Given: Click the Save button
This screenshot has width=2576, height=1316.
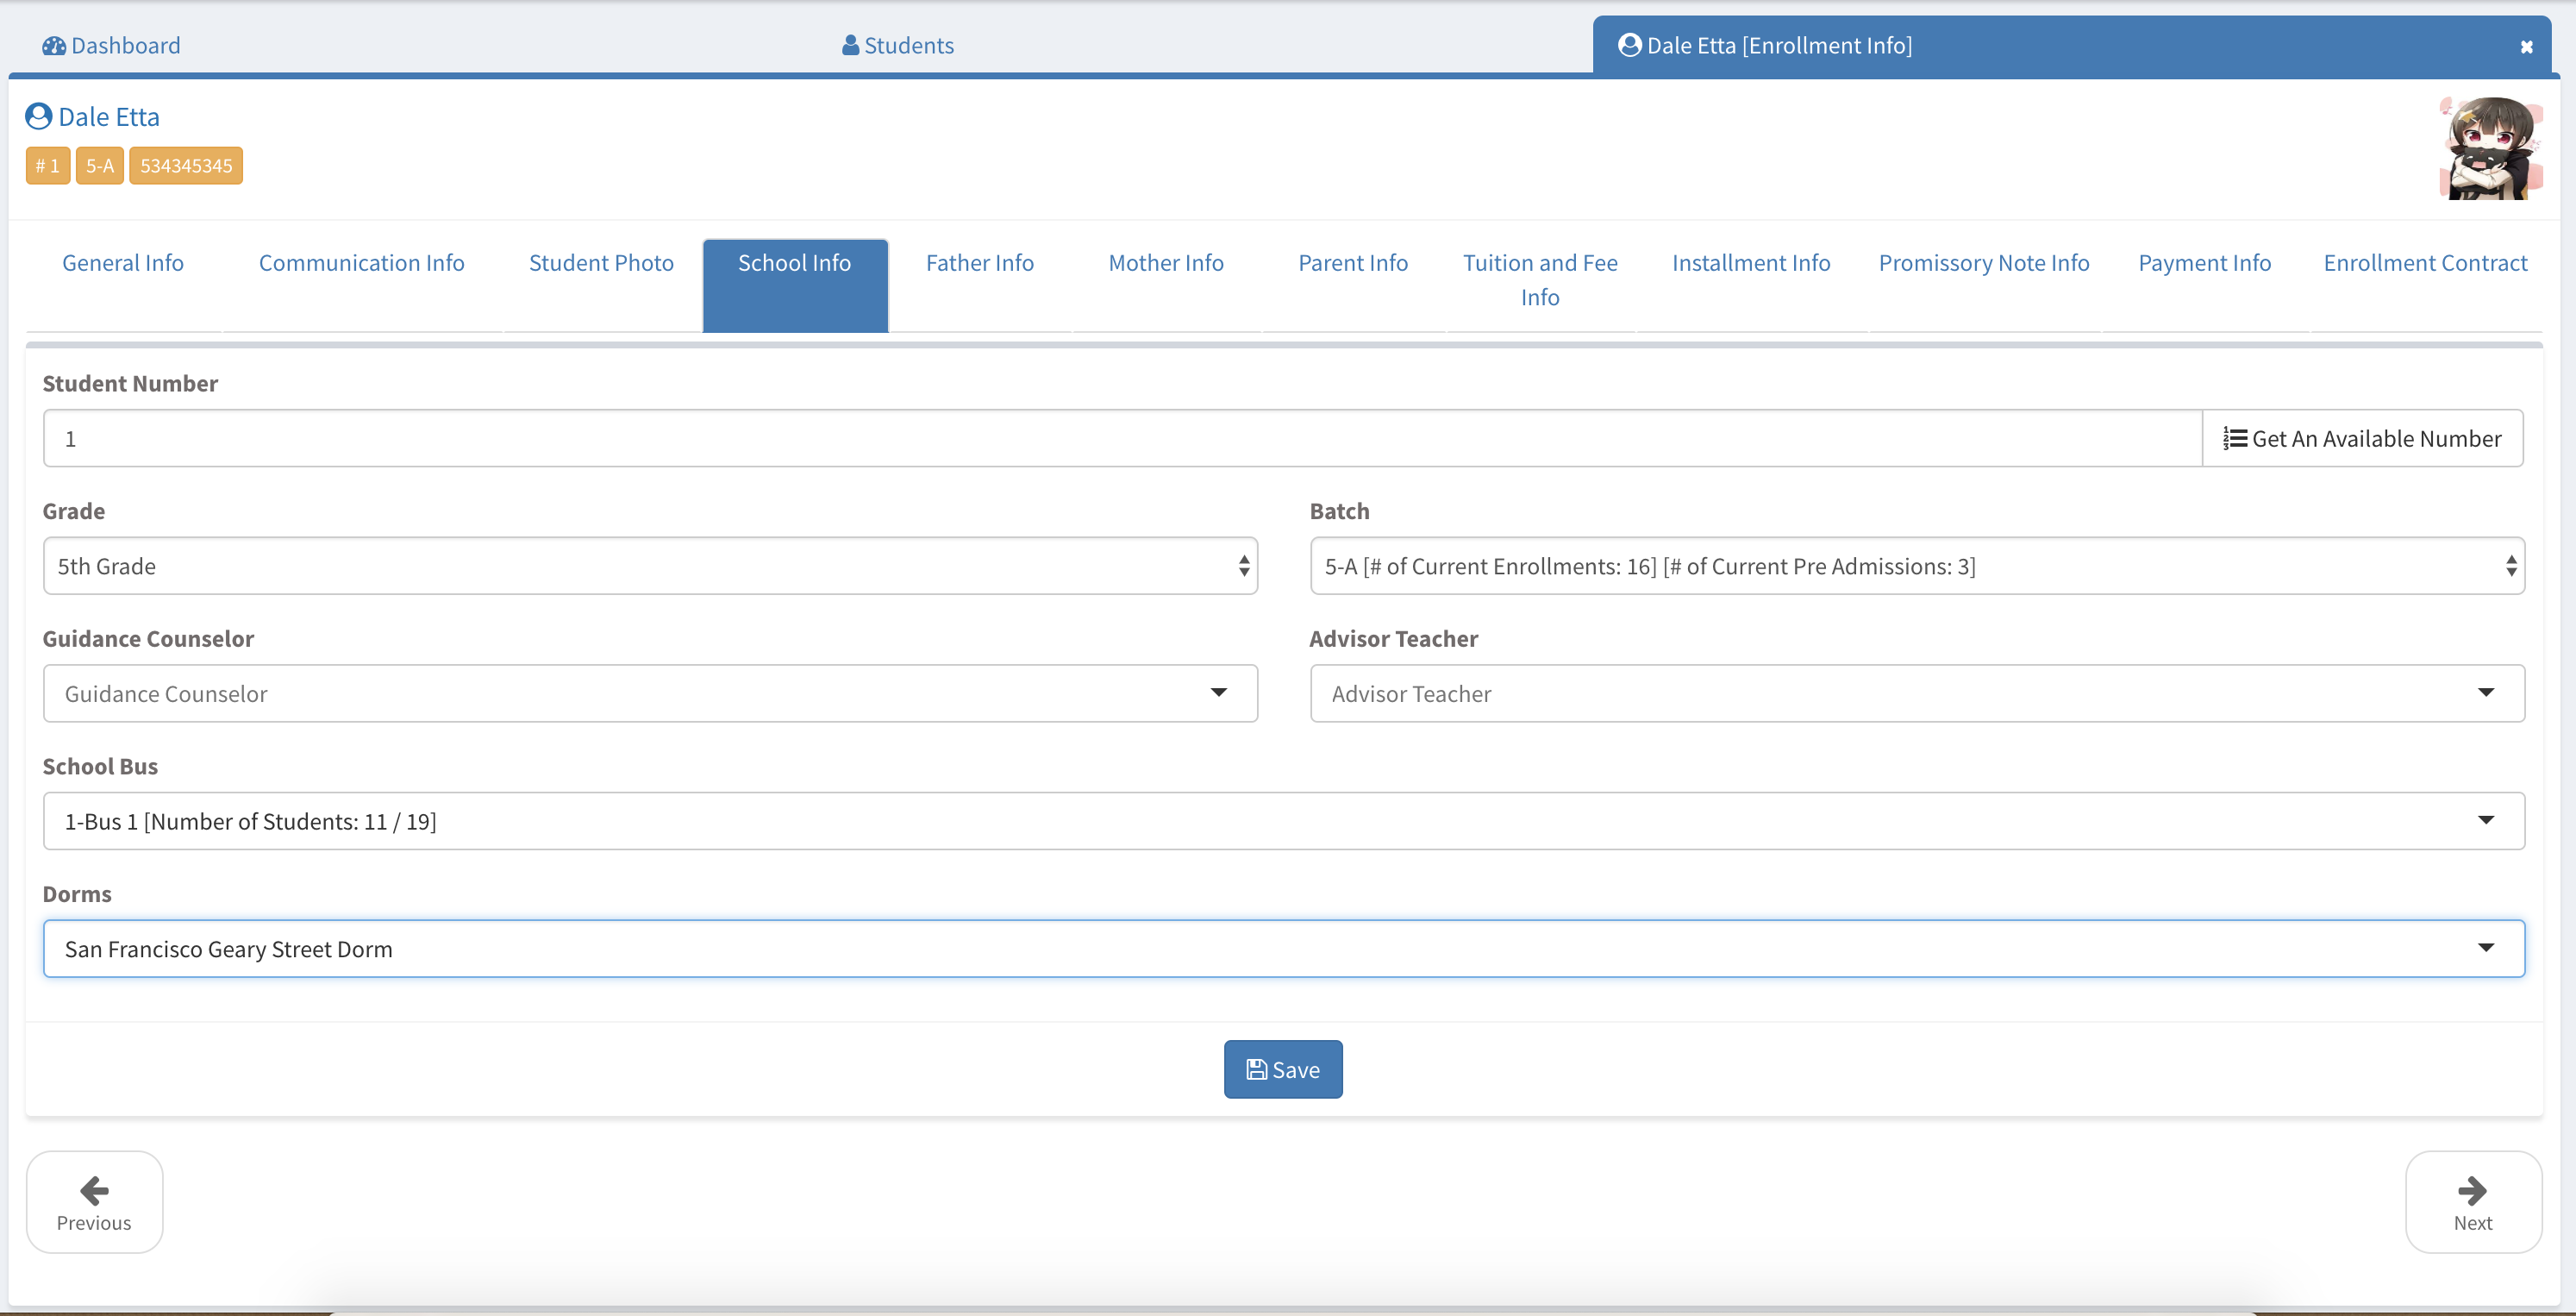Looking at the screenshot, I should pos(1283,1069).
